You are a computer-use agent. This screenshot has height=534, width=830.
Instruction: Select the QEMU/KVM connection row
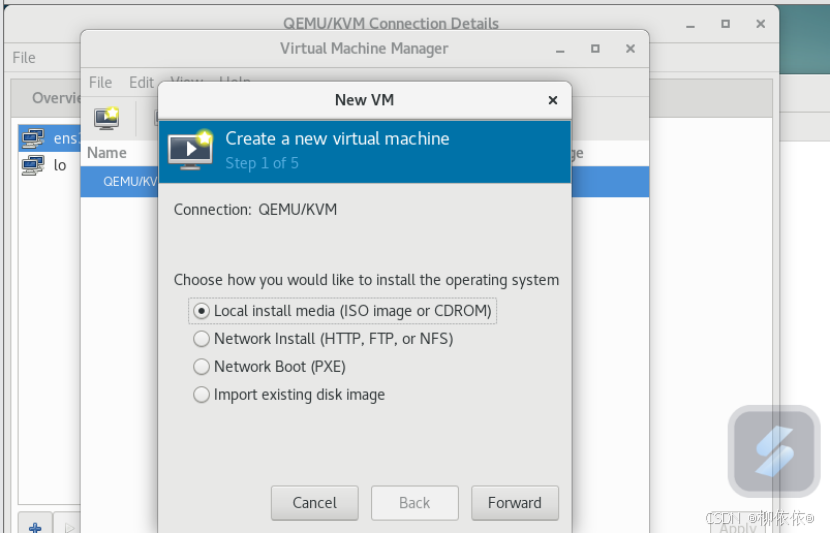(x=125, y=181)
